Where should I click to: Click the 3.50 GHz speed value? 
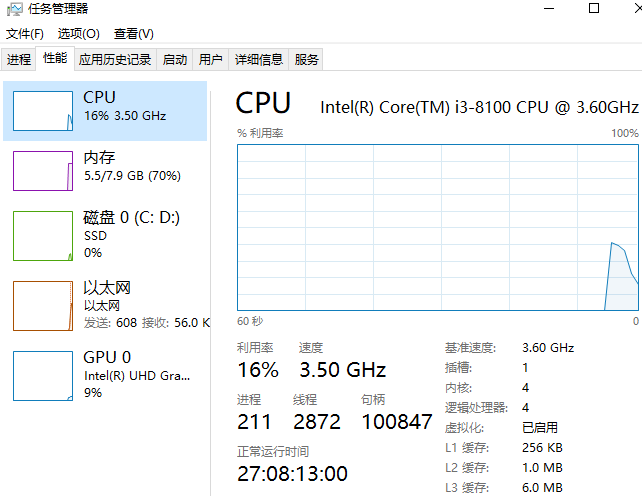click(342, 370)
